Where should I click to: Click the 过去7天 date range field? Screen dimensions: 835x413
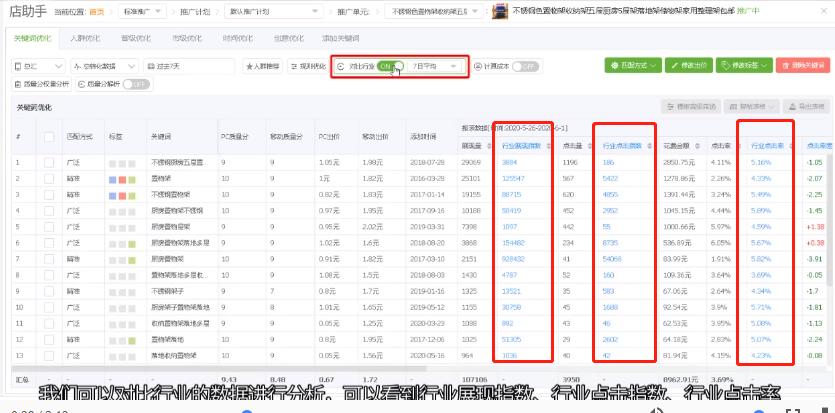(x=189, y=67)
